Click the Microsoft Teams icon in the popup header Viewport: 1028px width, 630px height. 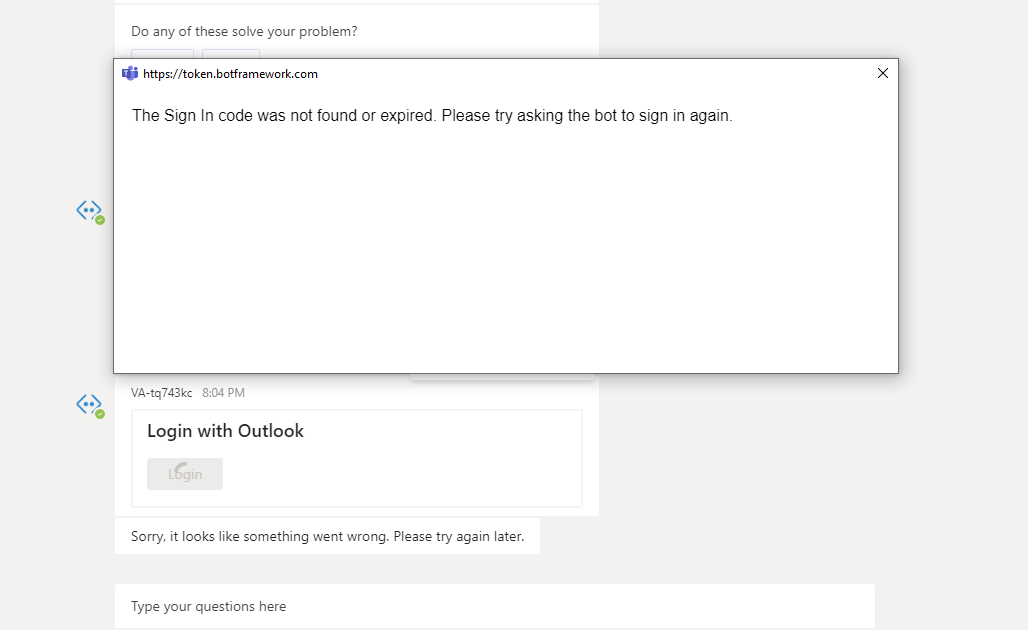pyautogui.click(x=130, y=73)
